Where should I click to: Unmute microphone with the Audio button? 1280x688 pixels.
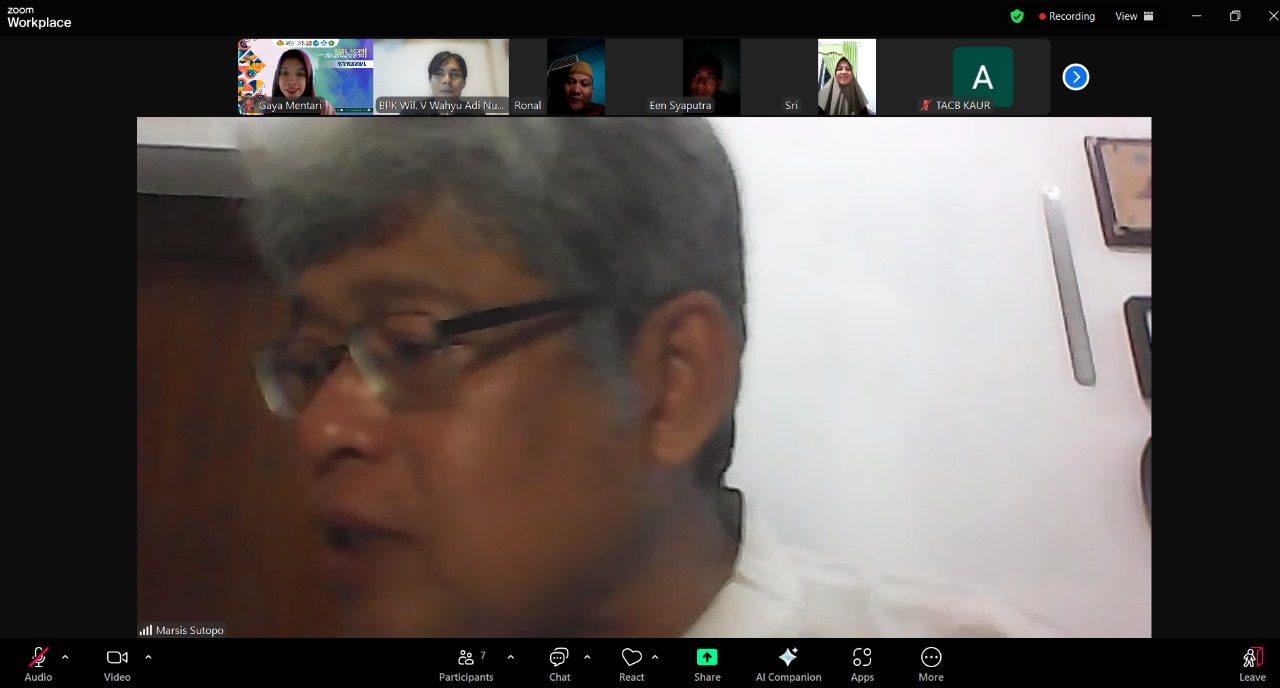pos(38,663)
